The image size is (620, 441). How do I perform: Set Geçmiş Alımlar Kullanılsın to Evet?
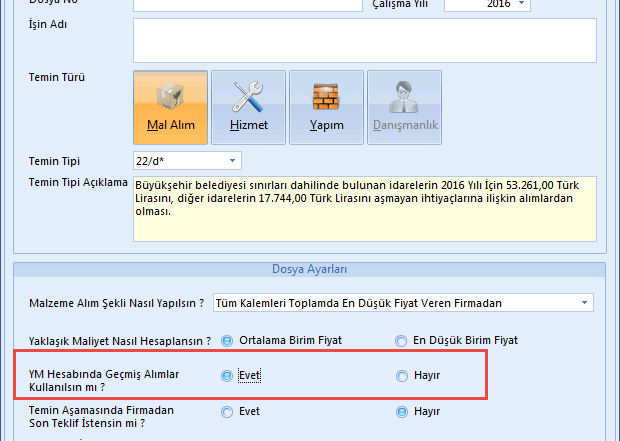click(x=227, y=376)
